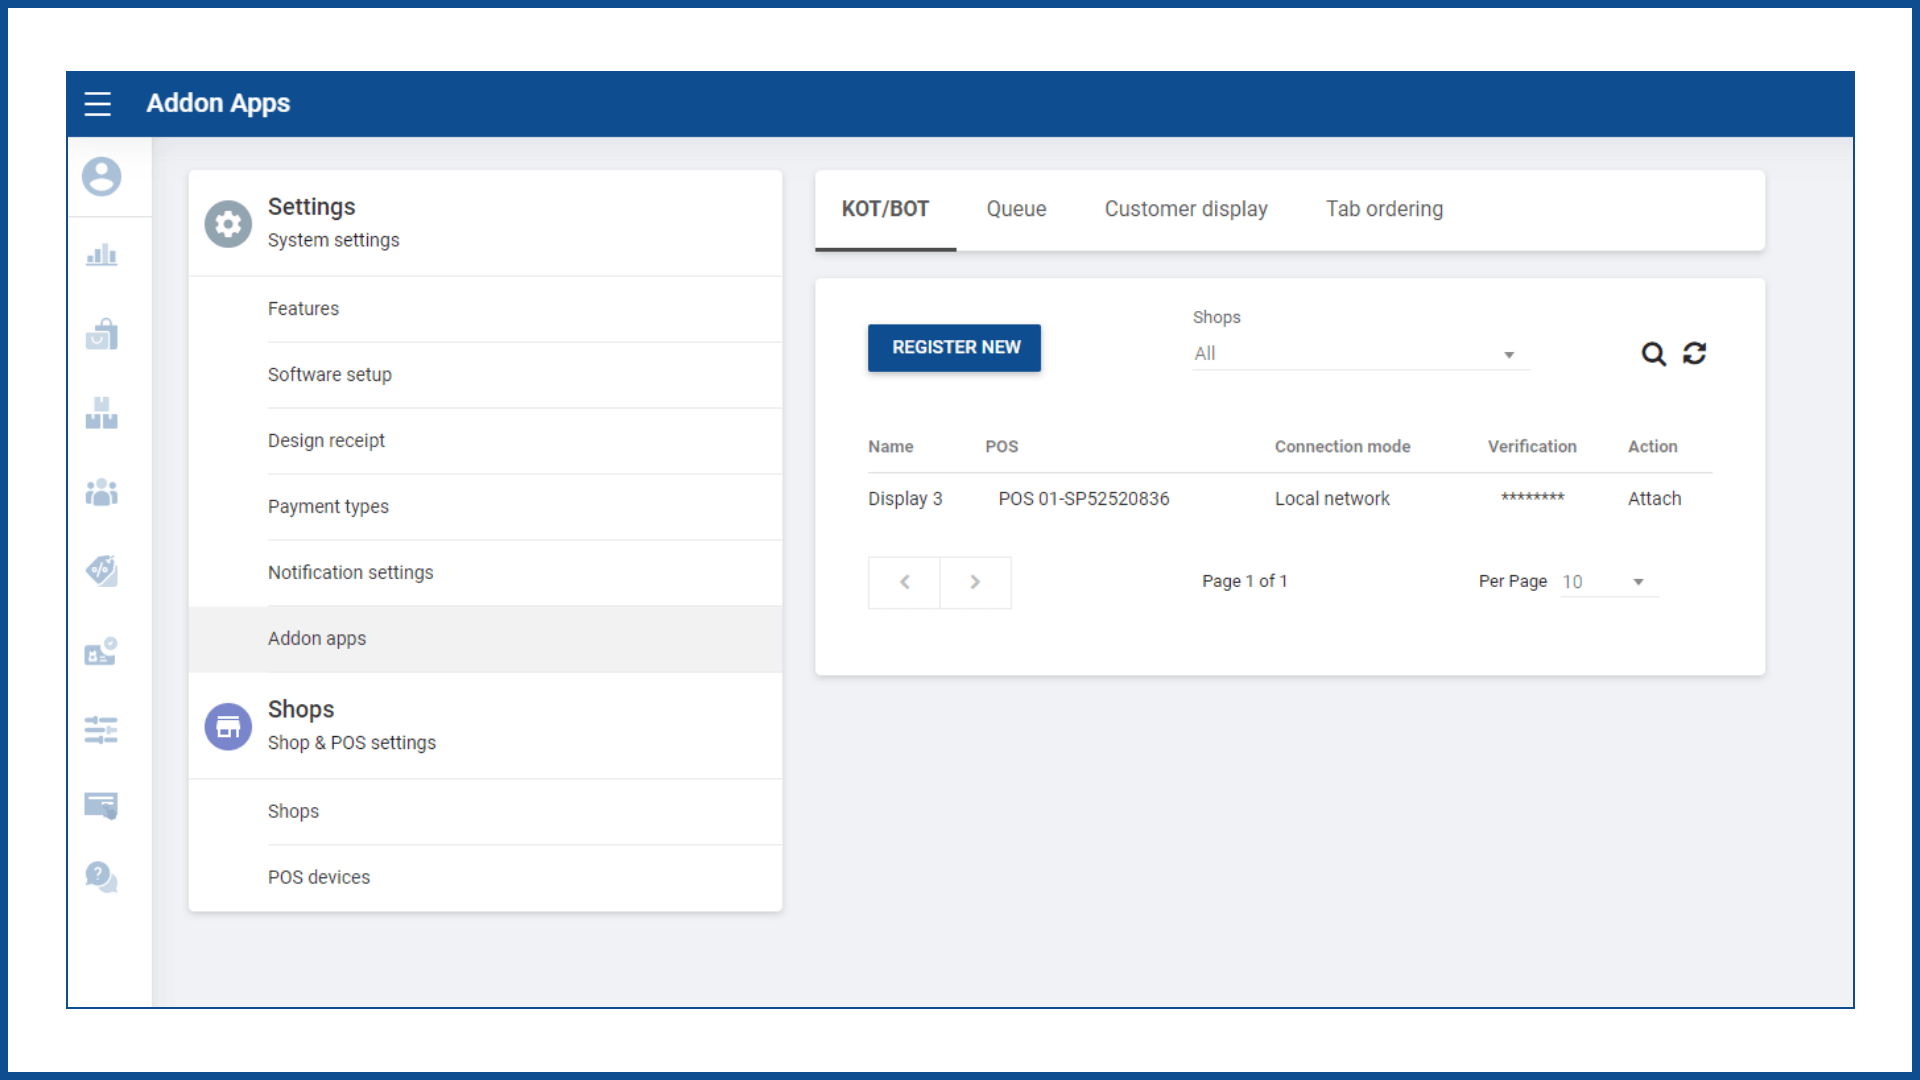Click the magnifier search icon

coord(1653,354)
